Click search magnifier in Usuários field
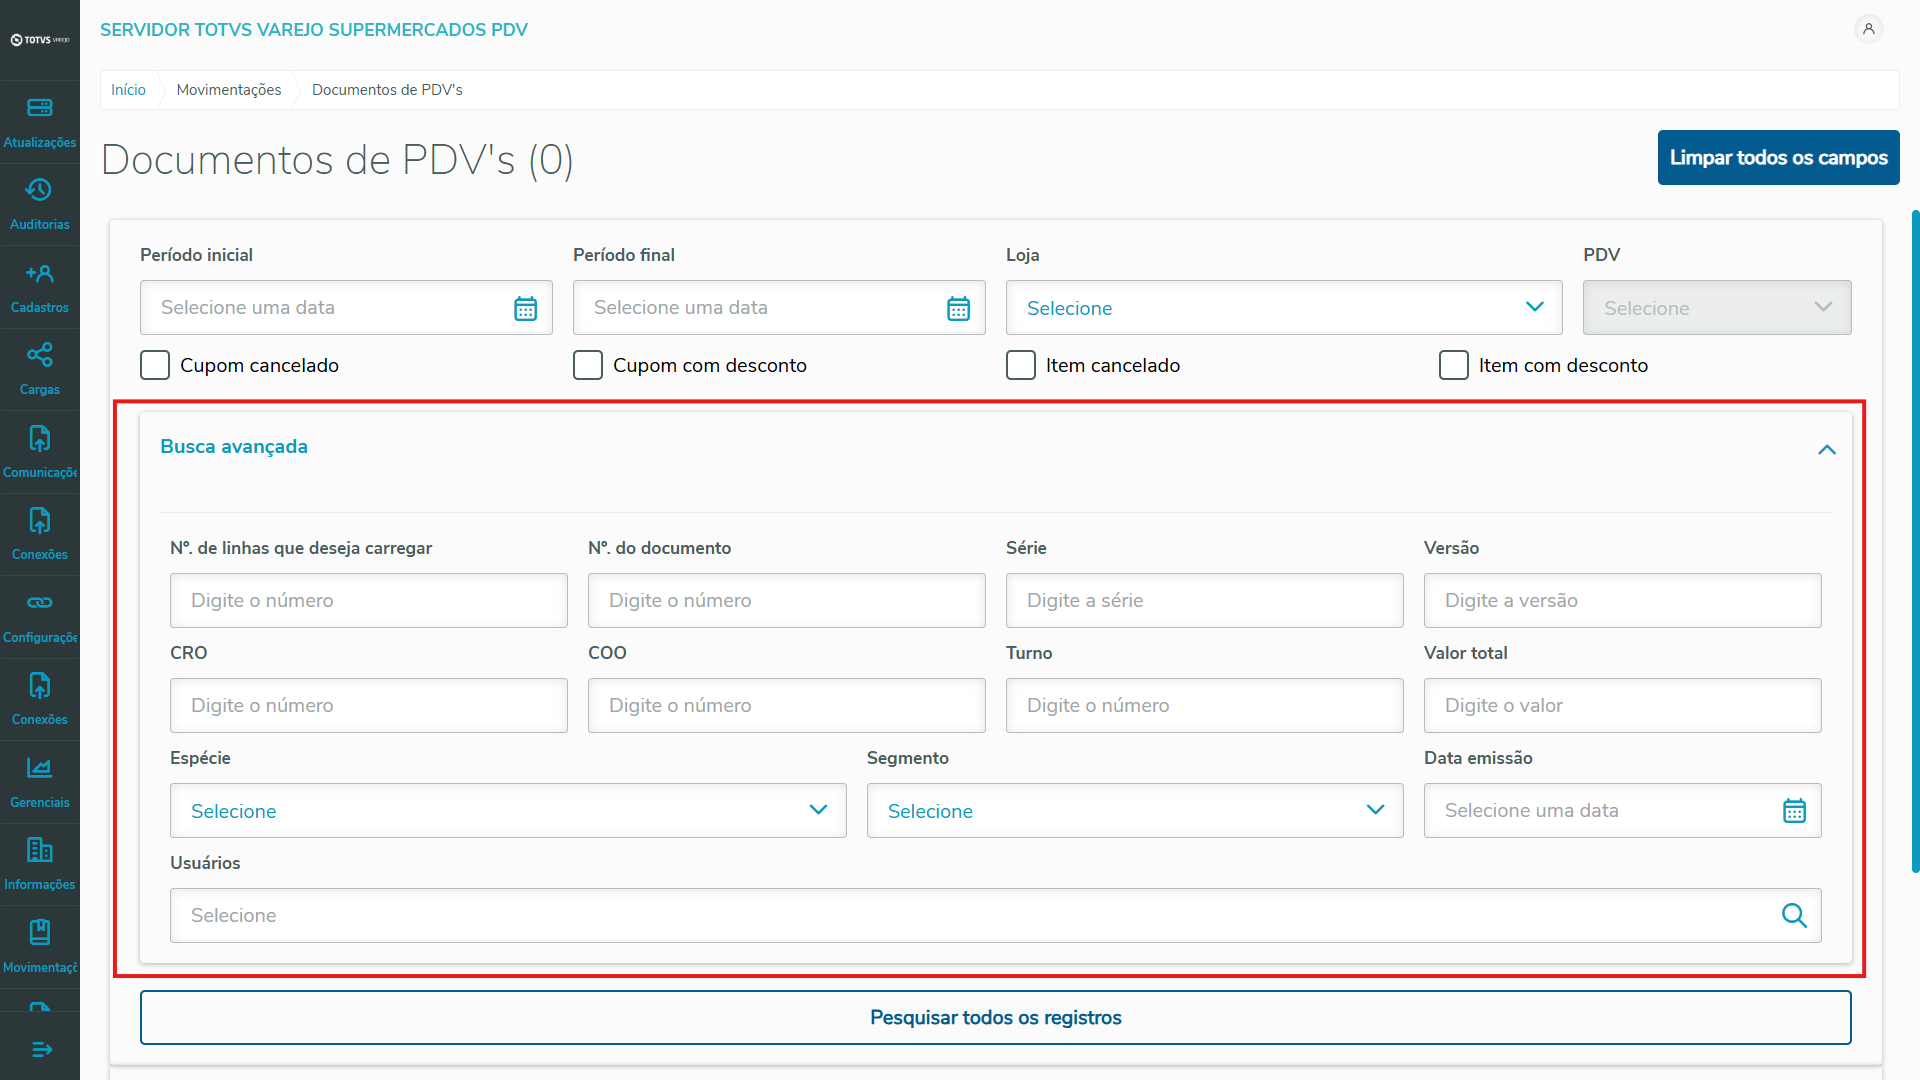 pos(1794,915)
